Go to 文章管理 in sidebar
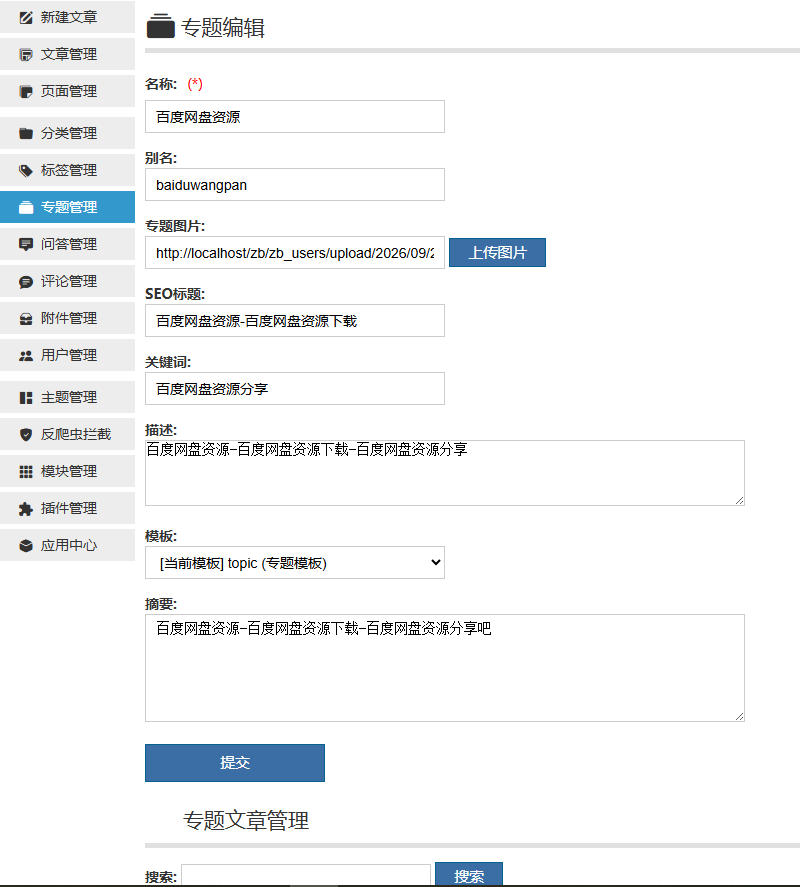The width and height of the screenshot is (800, 887). click(x=67, y=54)
